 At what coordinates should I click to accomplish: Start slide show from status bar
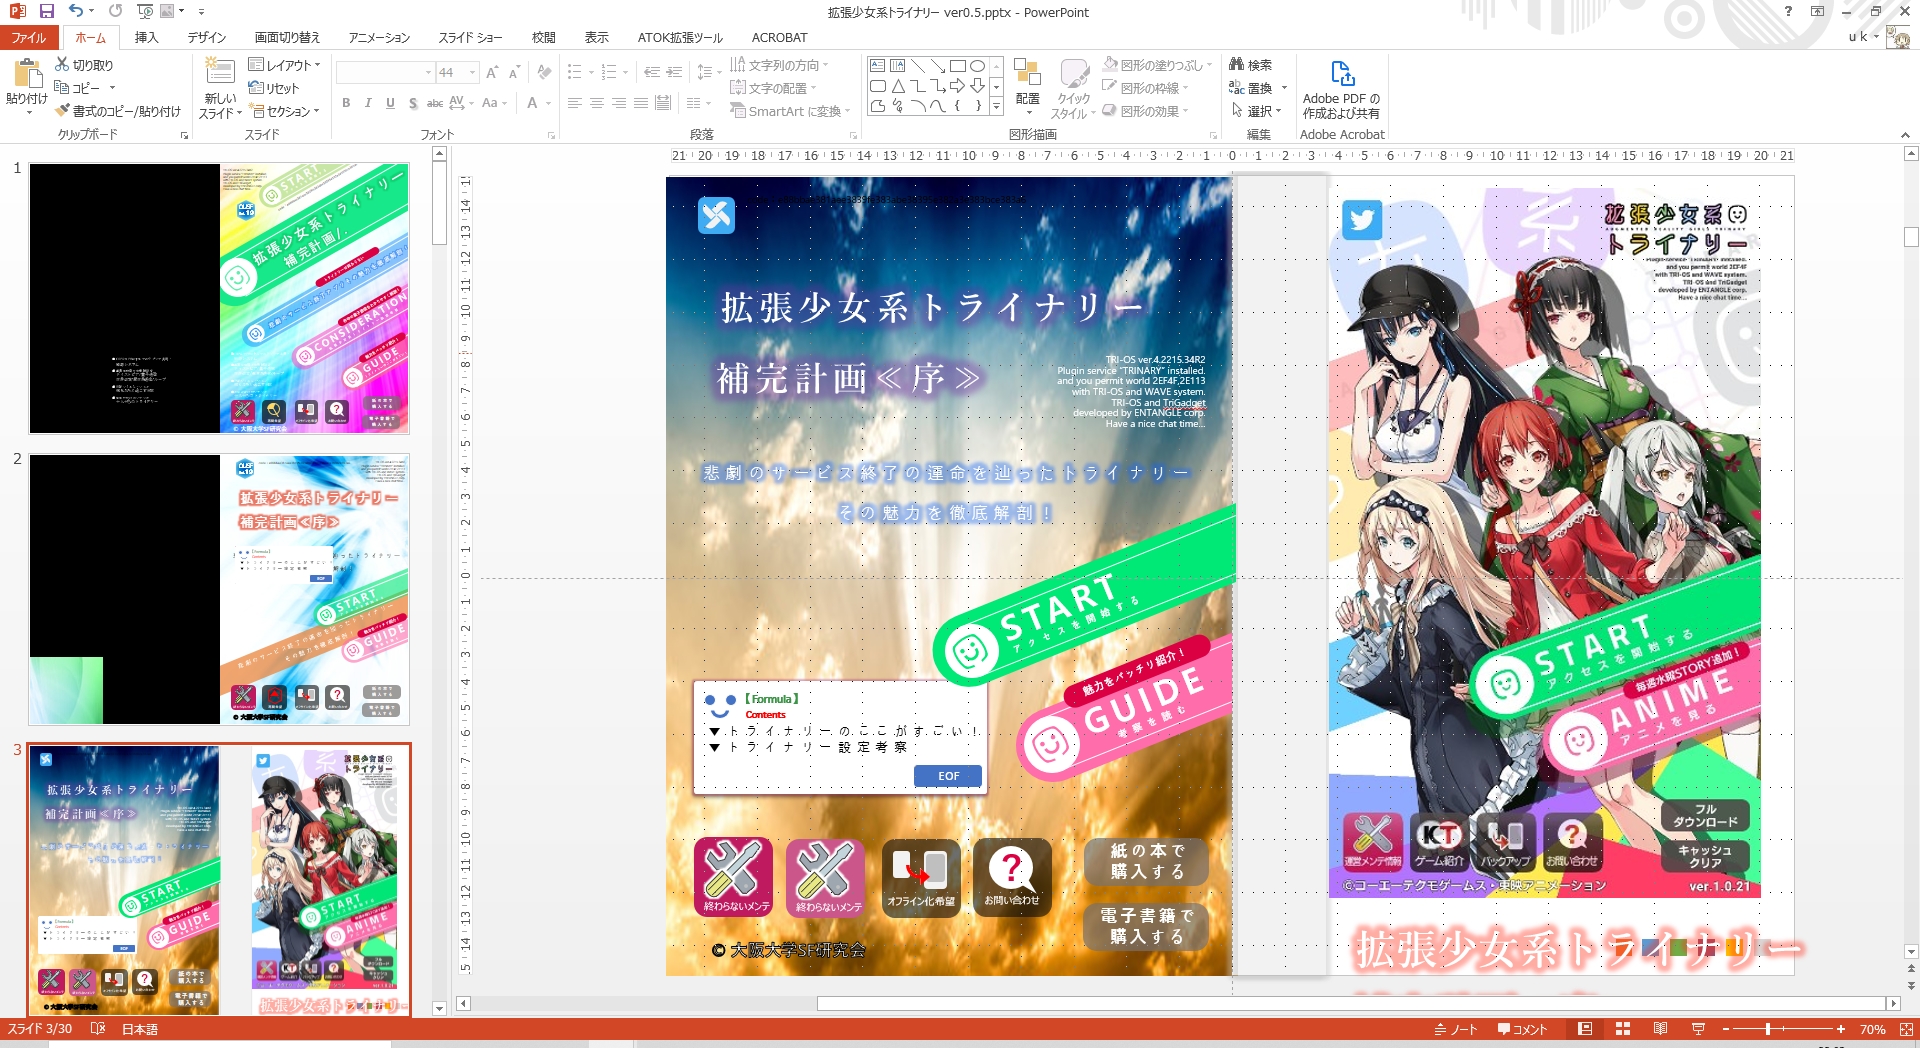click(x=1698, y=1029)
